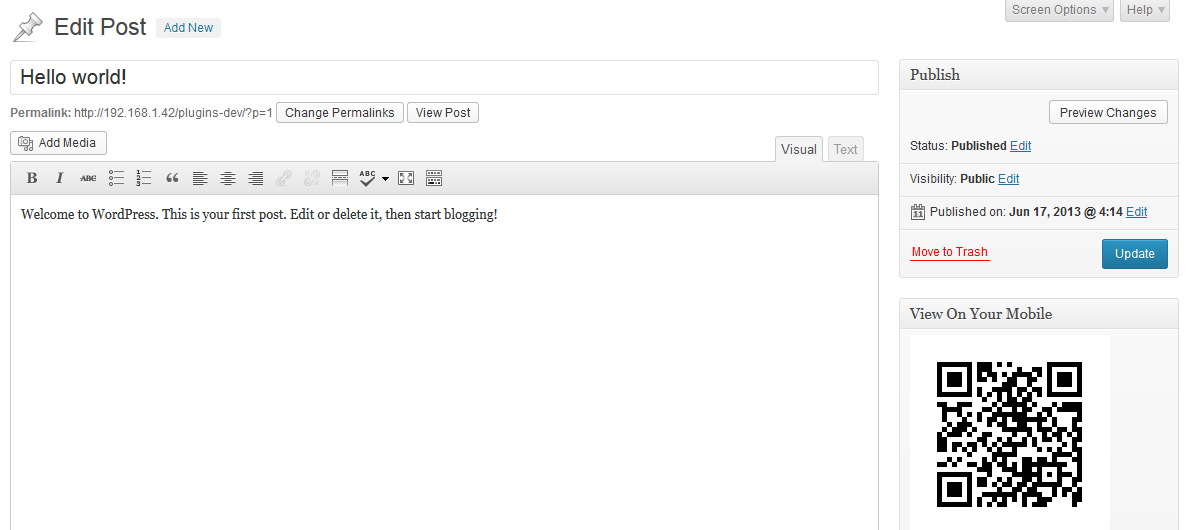Toggle the spellchecker ABC button

click(367, 179)
